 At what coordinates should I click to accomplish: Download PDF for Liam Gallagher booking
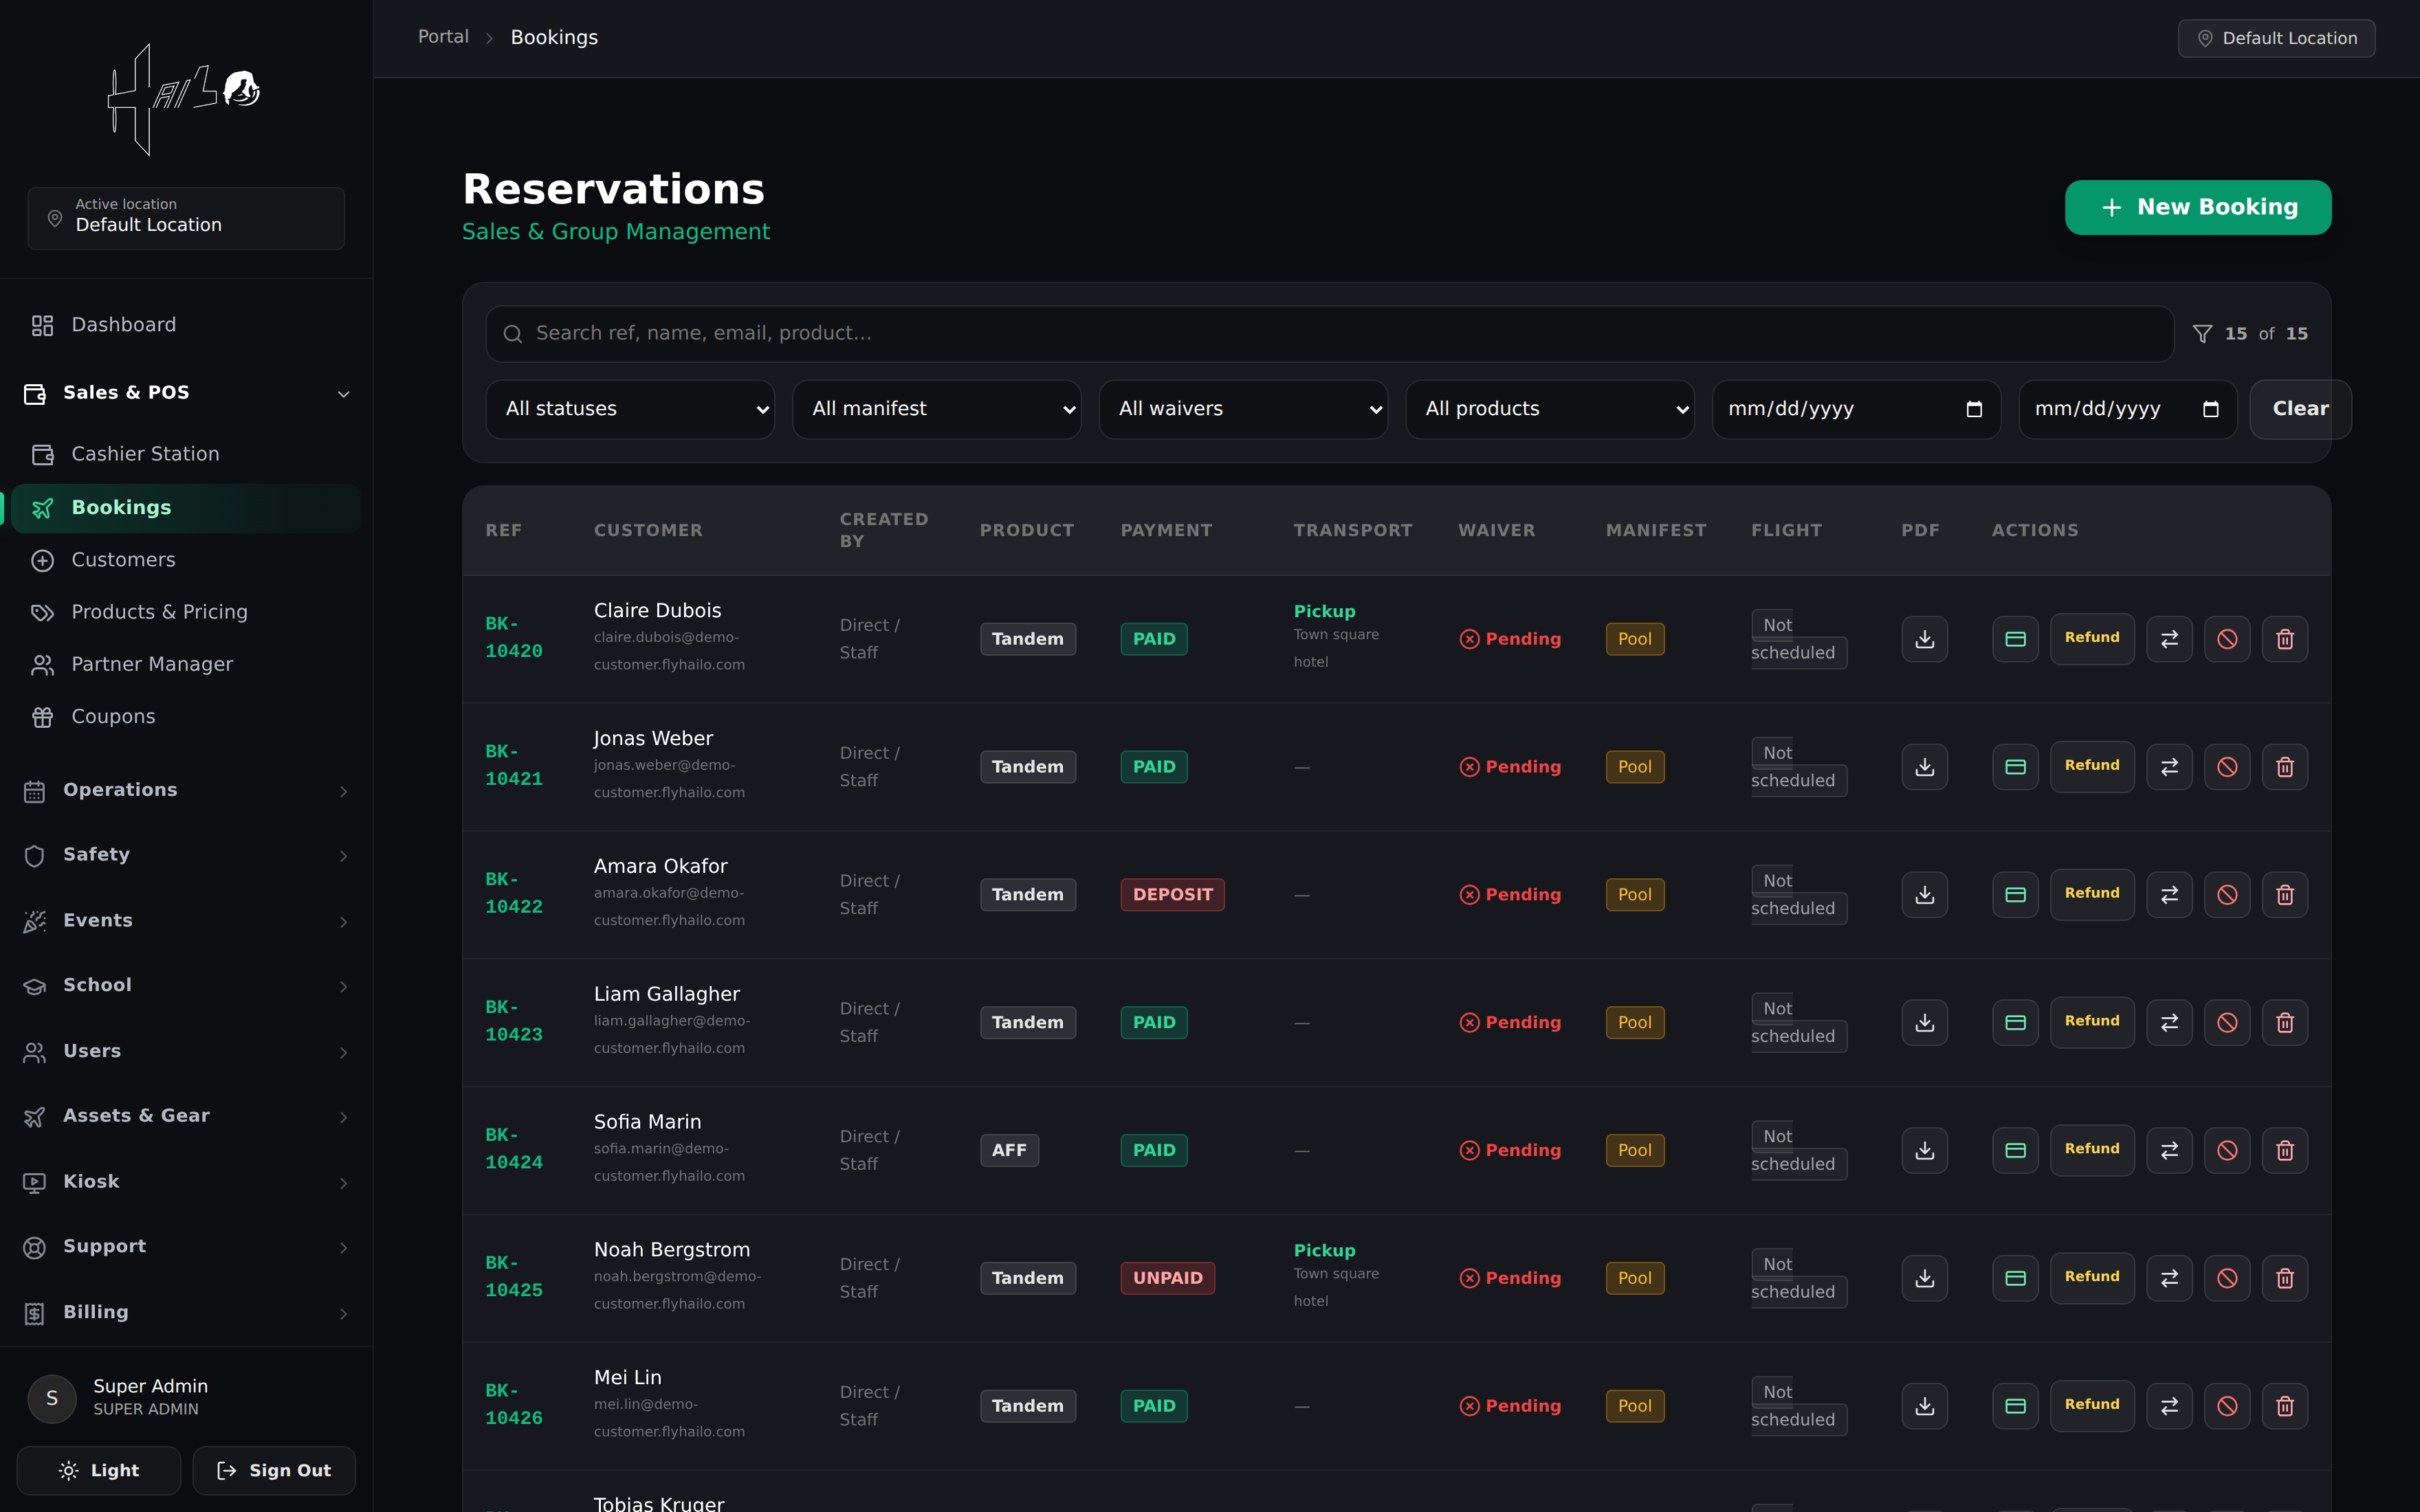tap(1924, 1022)
